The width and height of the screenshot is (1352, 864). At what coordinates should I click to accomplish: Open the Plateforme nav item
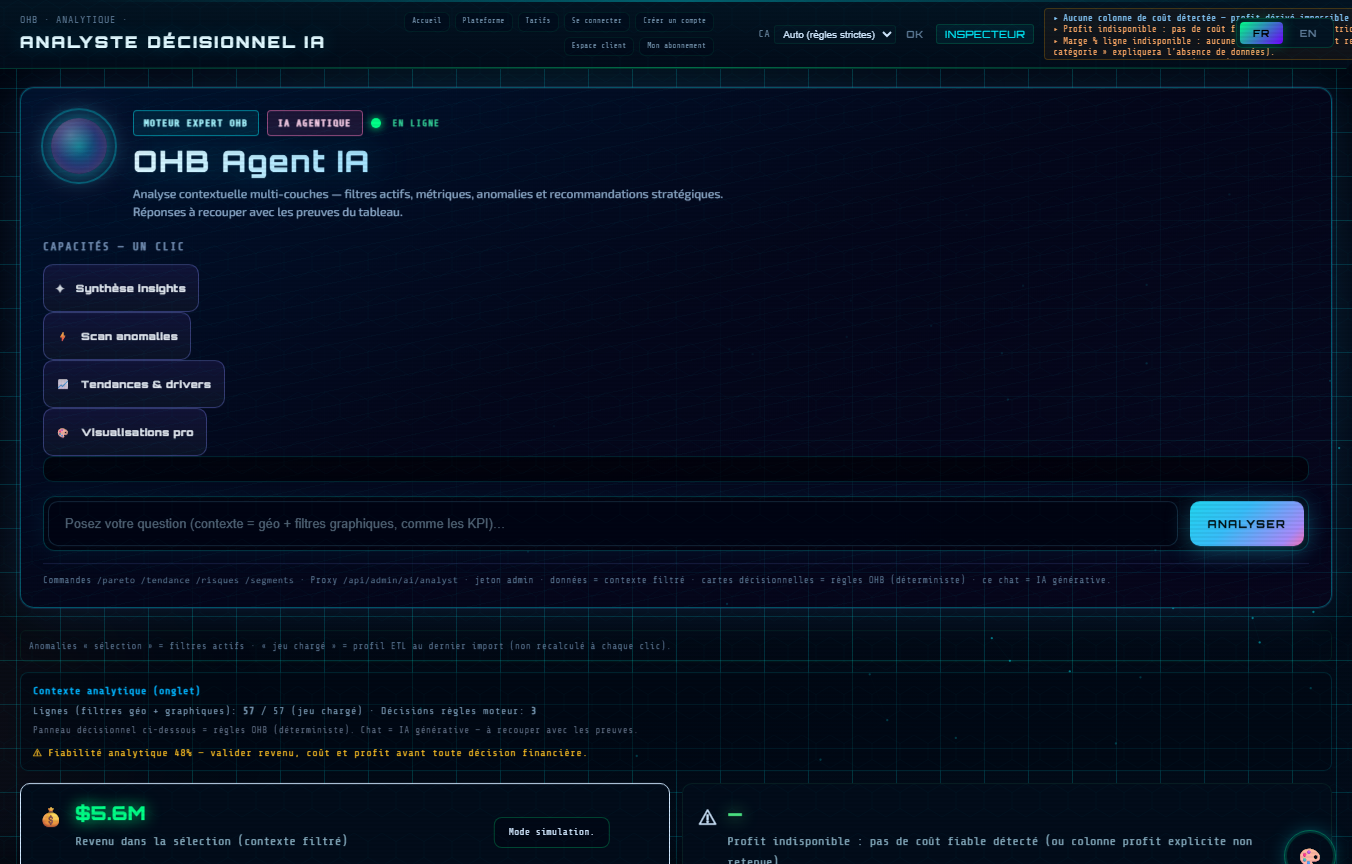[x=483, y=20]
